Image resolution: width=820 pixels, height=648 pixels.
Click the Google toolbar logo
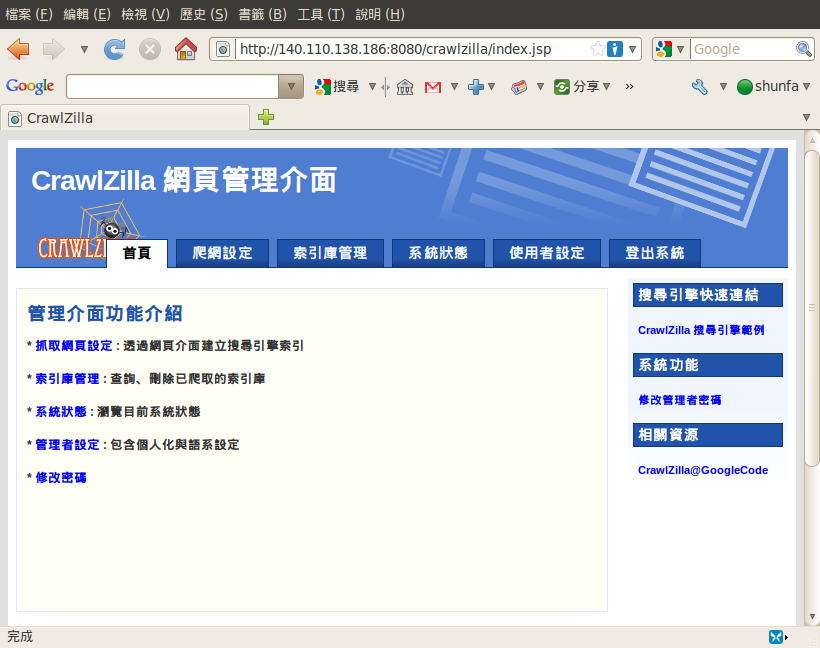pyautogui.click(x=30, y=86)
